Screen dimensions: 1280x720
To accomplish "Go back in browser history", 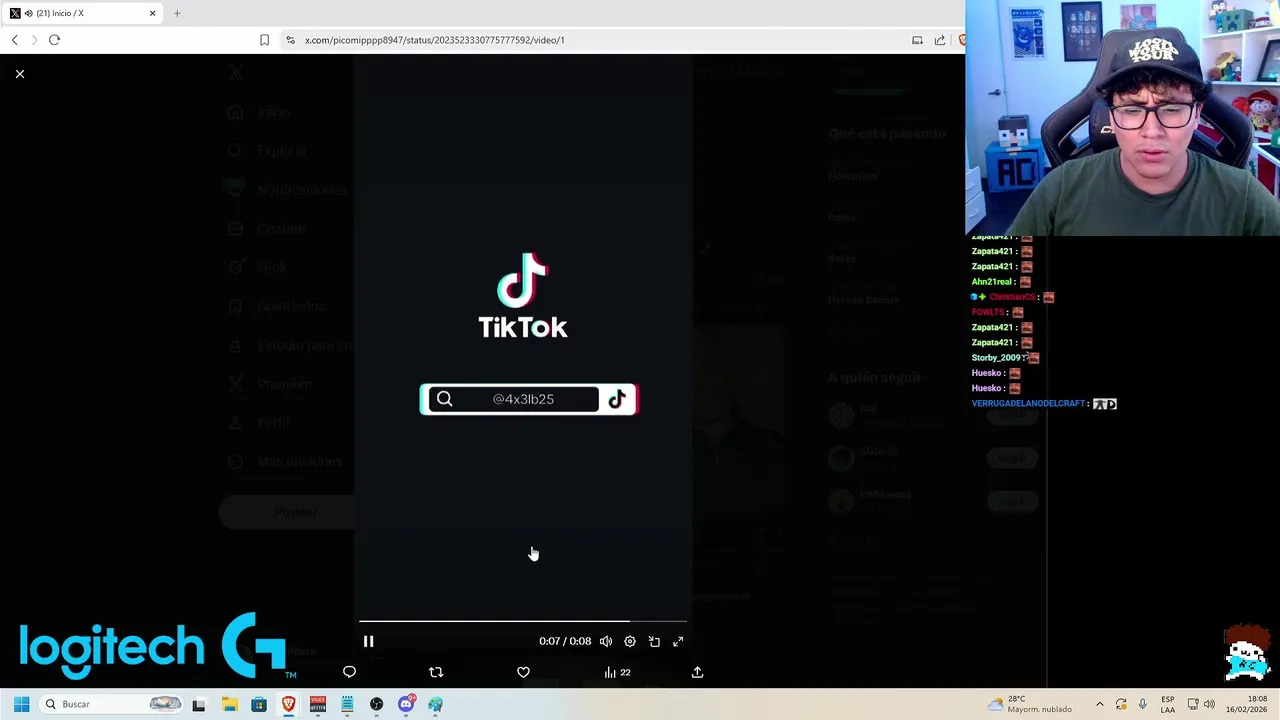I will coord(15,40).
